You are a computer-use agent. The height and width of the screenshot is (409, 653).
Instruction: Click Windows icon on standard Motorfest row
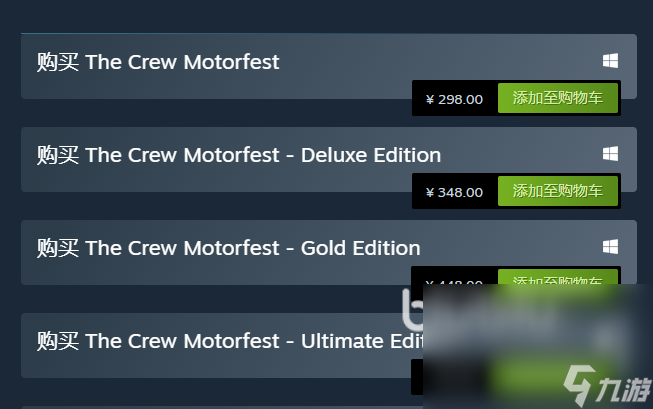click(610, 61)
